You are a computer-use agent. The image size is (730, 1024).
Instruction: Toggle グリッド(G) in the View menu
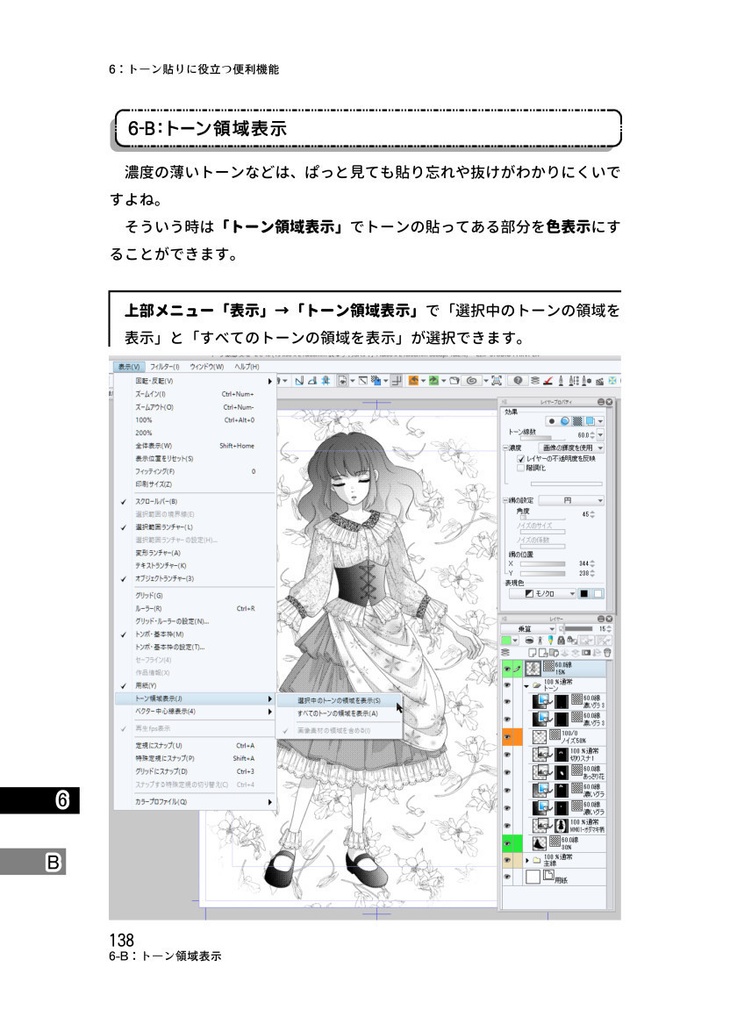tap(195, 596)
